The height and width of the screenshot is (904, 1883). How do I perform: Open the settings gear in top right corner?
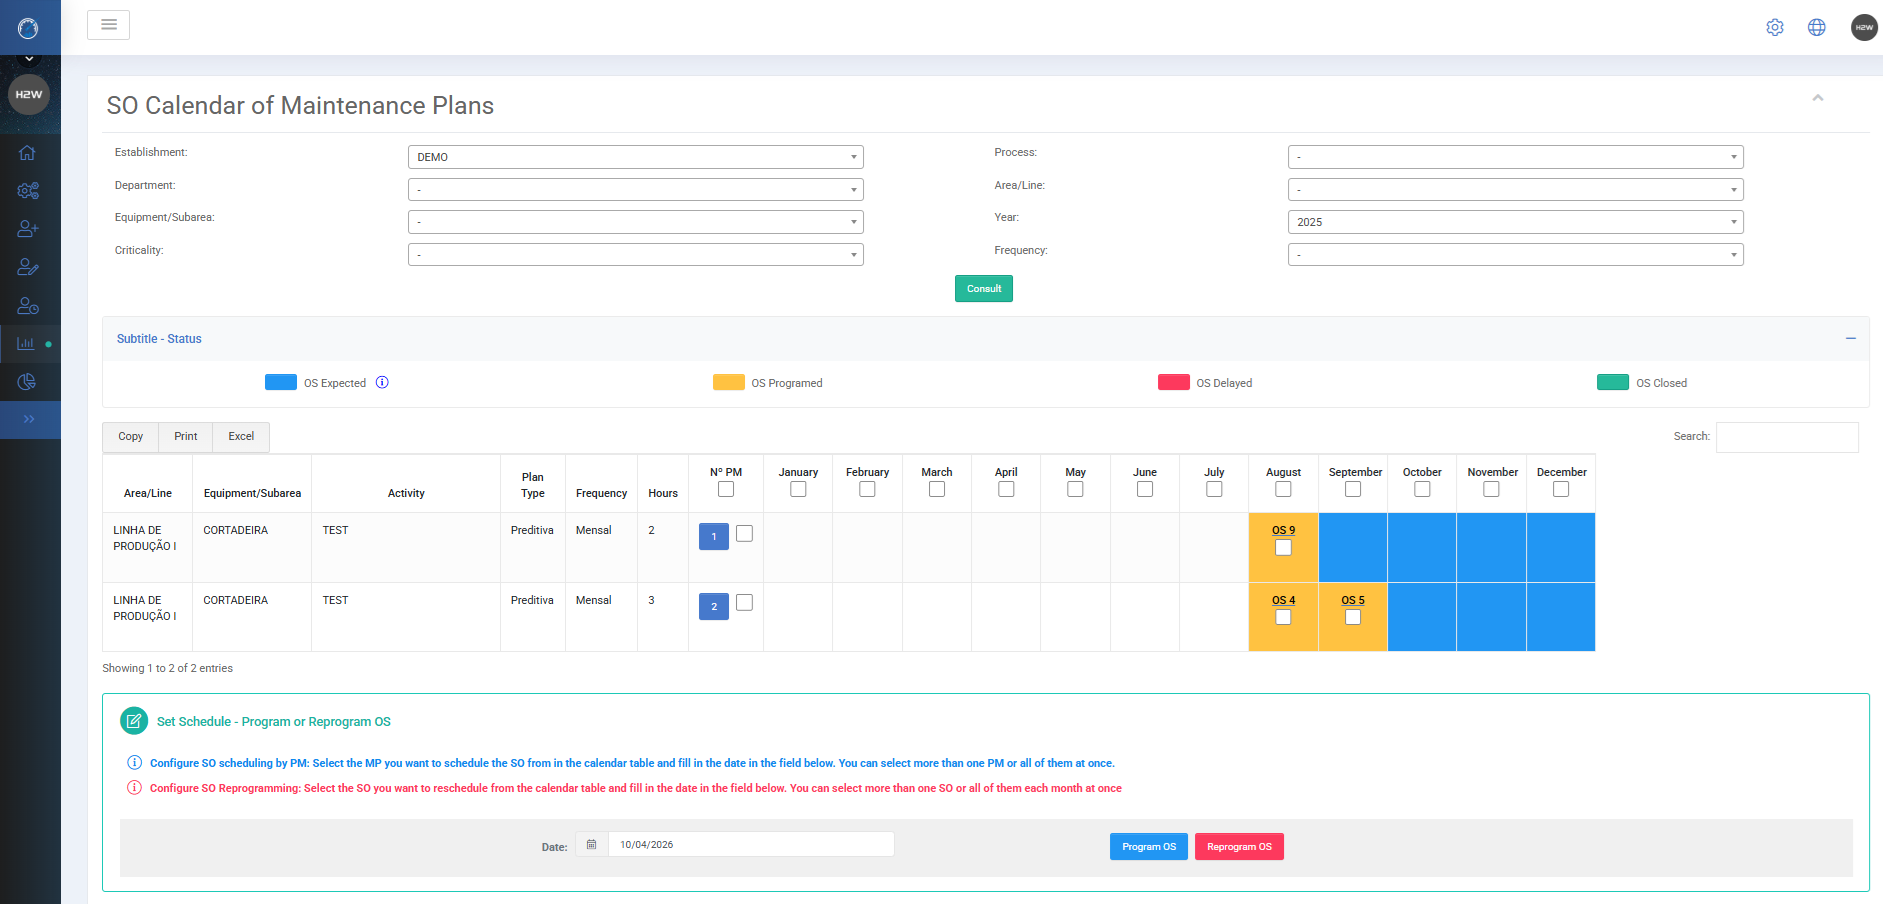point(1775,27)
